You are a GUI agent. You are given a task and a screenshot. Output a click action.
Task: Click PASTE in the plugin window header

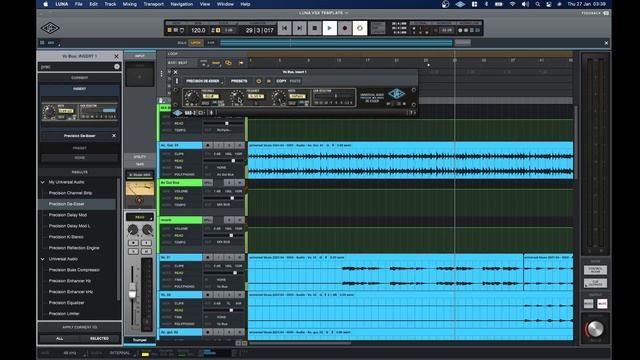pyautogui.click(x=295, y=81)
